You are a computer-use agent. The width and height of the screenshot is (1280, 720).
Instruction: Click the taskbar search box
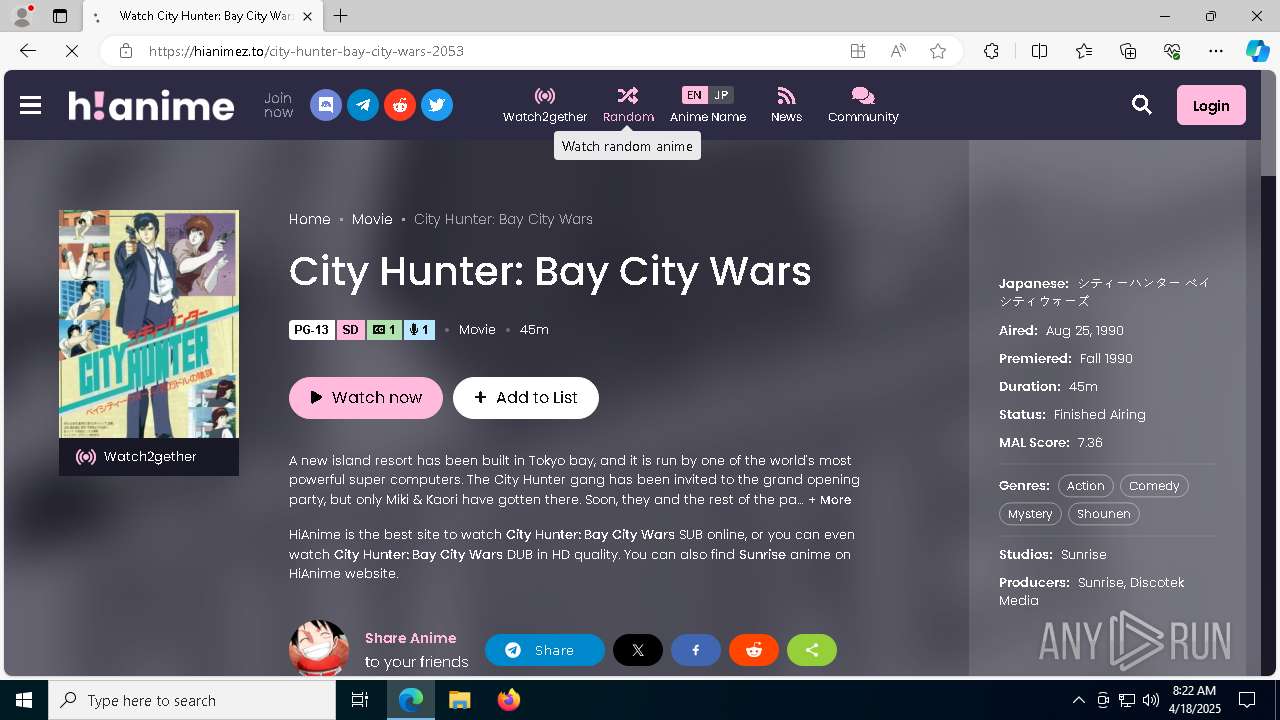pos(192,700)
